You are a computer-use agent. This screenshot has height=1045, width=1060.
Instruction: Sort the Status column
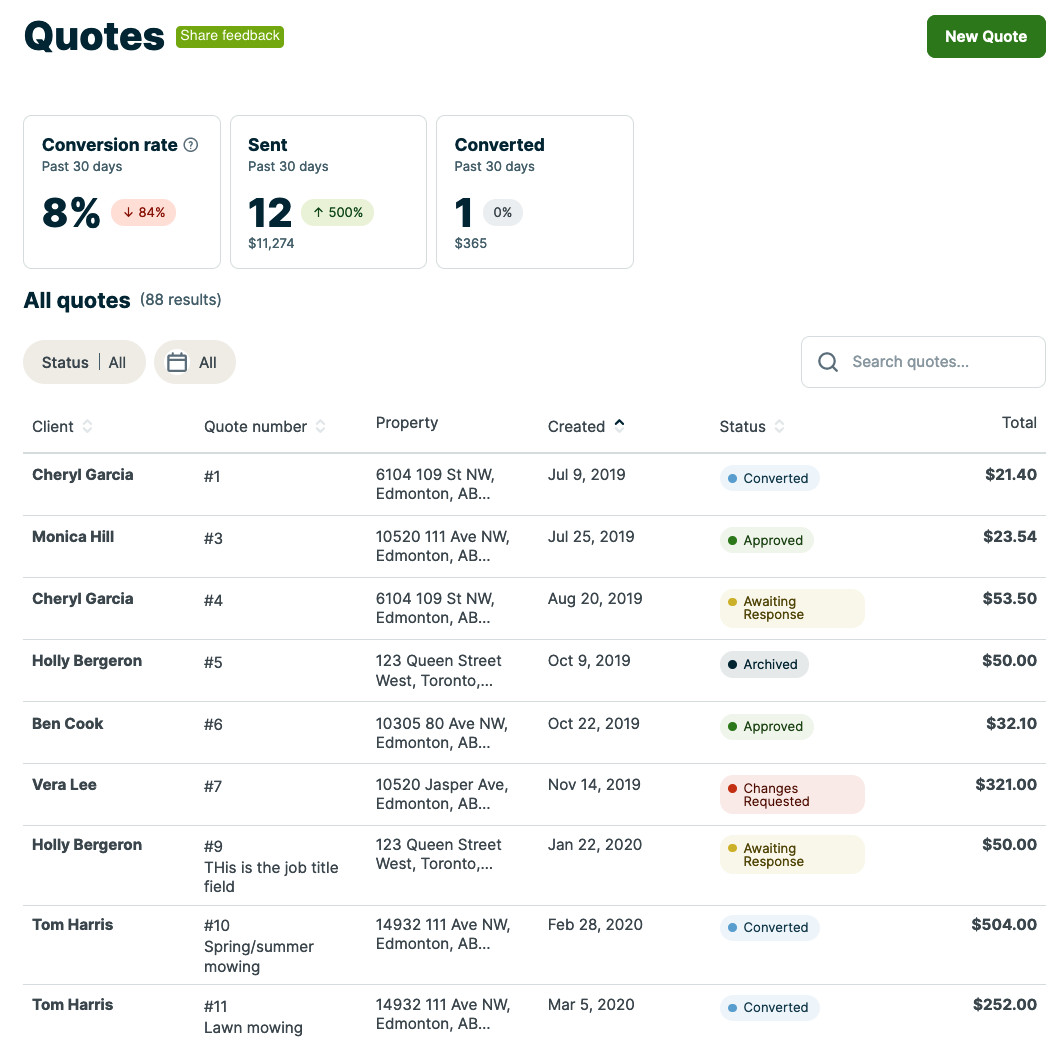[778, 426]
